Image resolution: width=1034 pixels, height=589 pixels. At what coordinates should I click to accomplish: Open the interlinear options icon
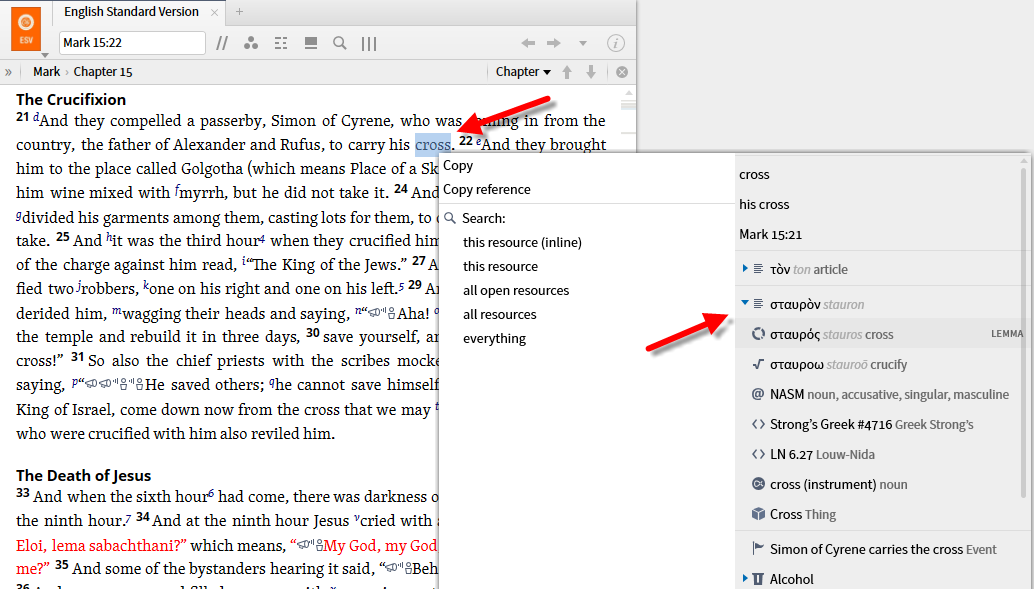click(x=281, y=44)
